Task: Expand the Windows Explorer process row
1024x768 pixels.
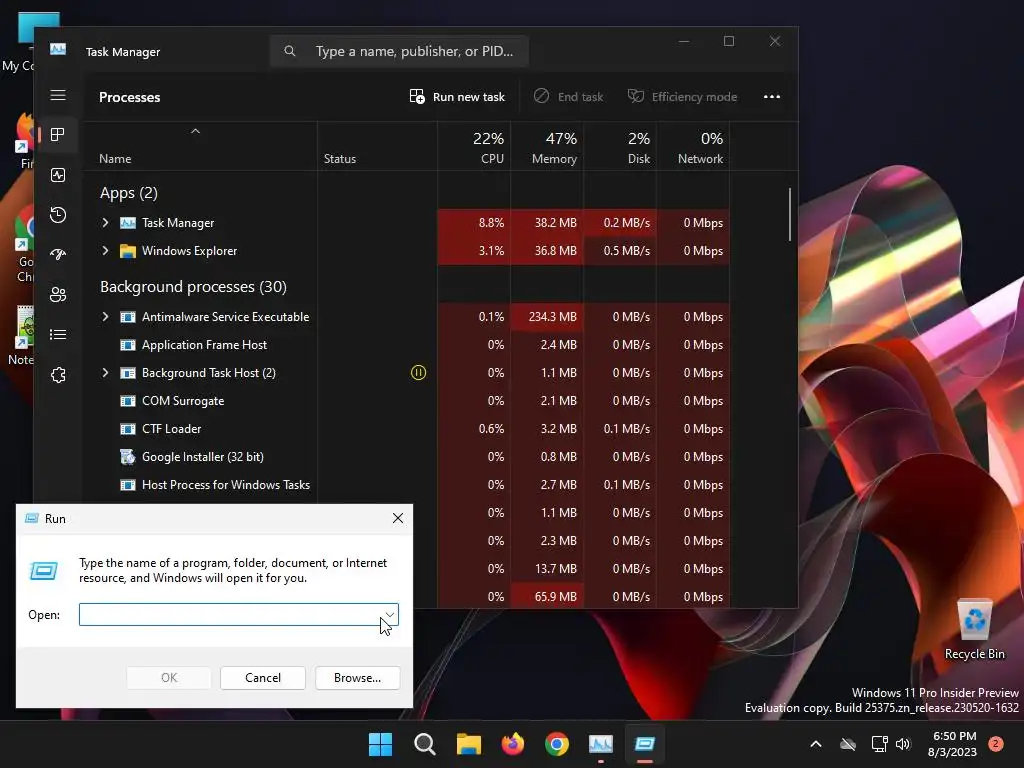Action: 105,251
